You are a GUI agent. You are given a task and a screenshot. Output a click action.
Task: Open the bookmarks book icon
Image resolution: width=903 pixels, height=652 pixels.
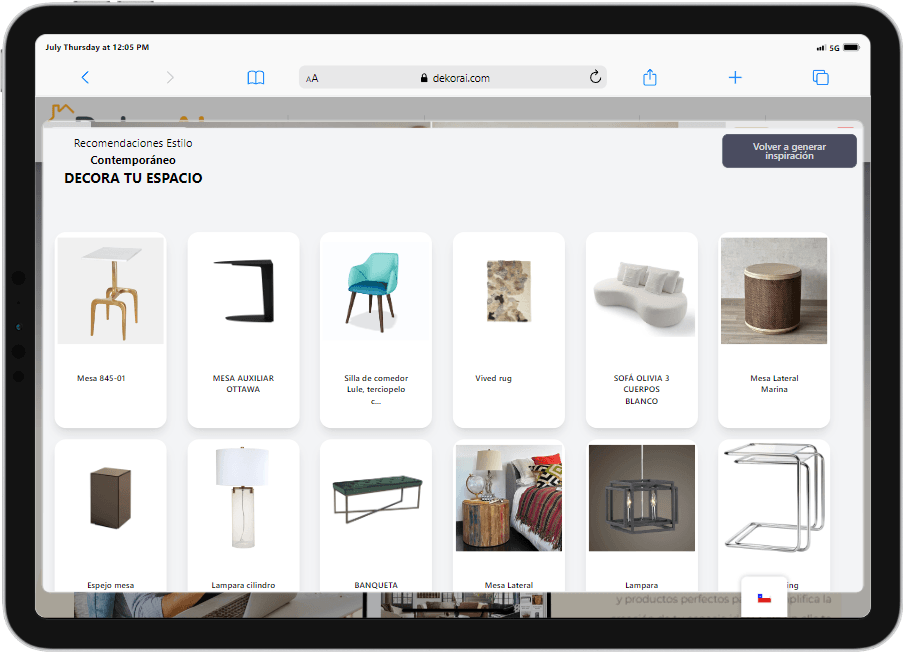click(256, 77)
